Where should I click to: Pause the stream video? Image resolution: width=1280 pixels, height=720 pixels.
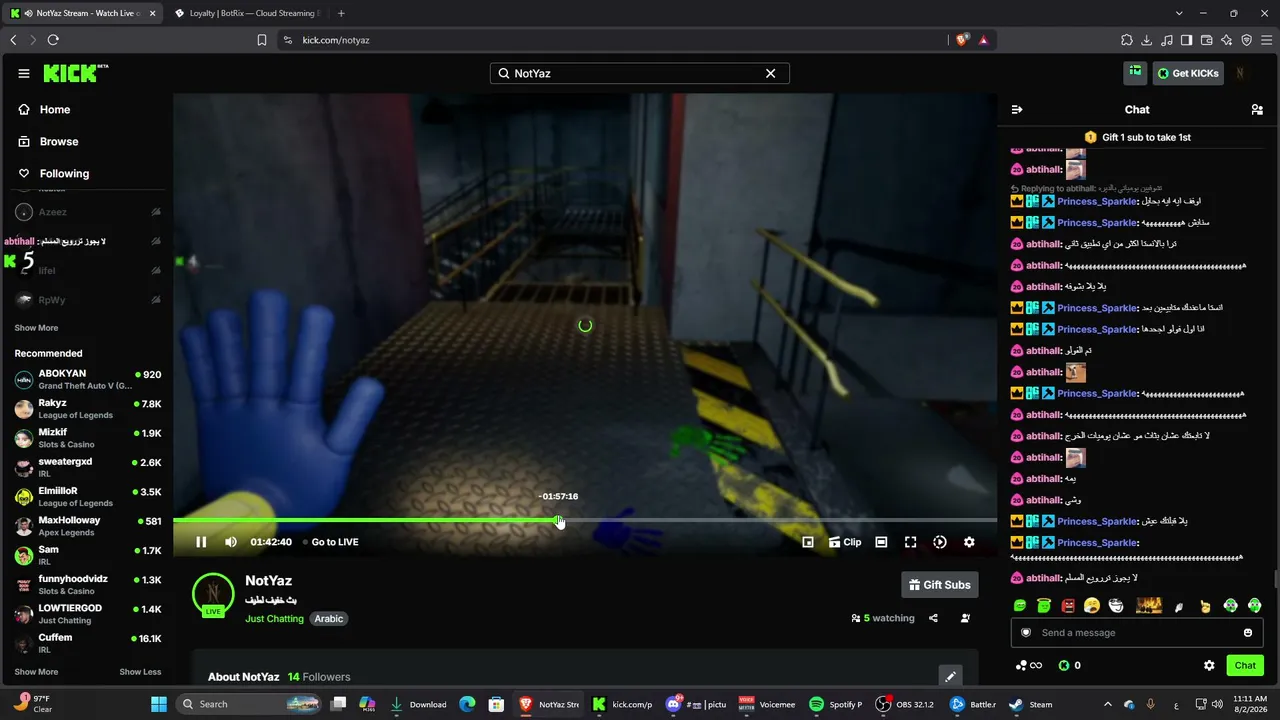[201, 542]
